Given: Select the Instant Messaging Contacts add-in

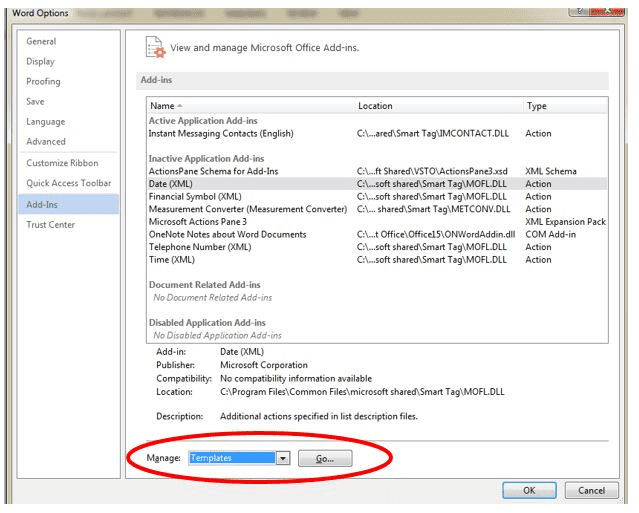Looking at the screenshot, I should [221, 134].
